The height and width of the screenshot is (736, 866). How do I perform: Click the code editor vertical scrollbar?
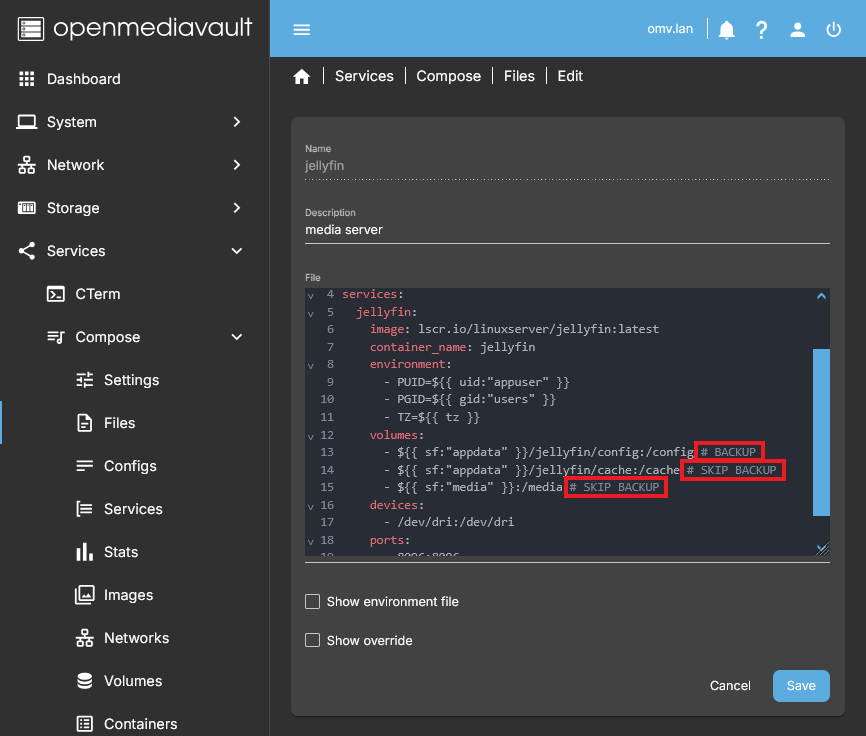(x=821, y=430)
